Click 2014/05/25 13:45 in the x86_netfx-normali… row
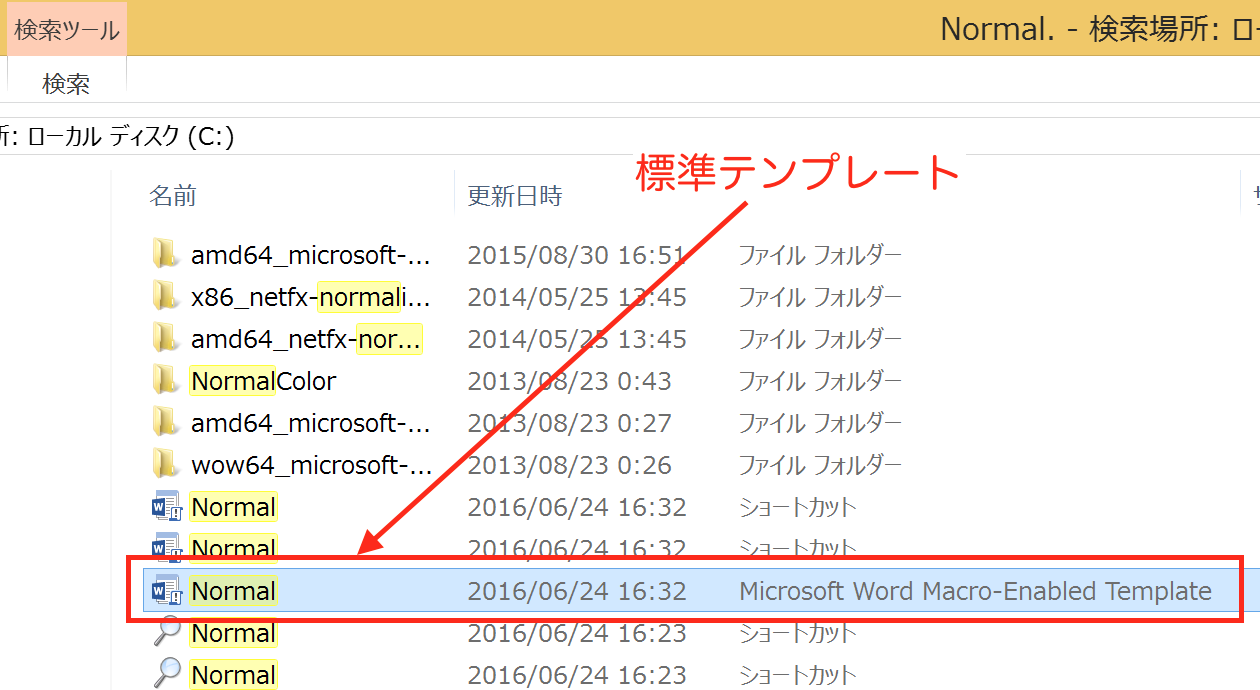This screenshot has width=1260, height=690. pyautogui.click(x=577, y=297)
